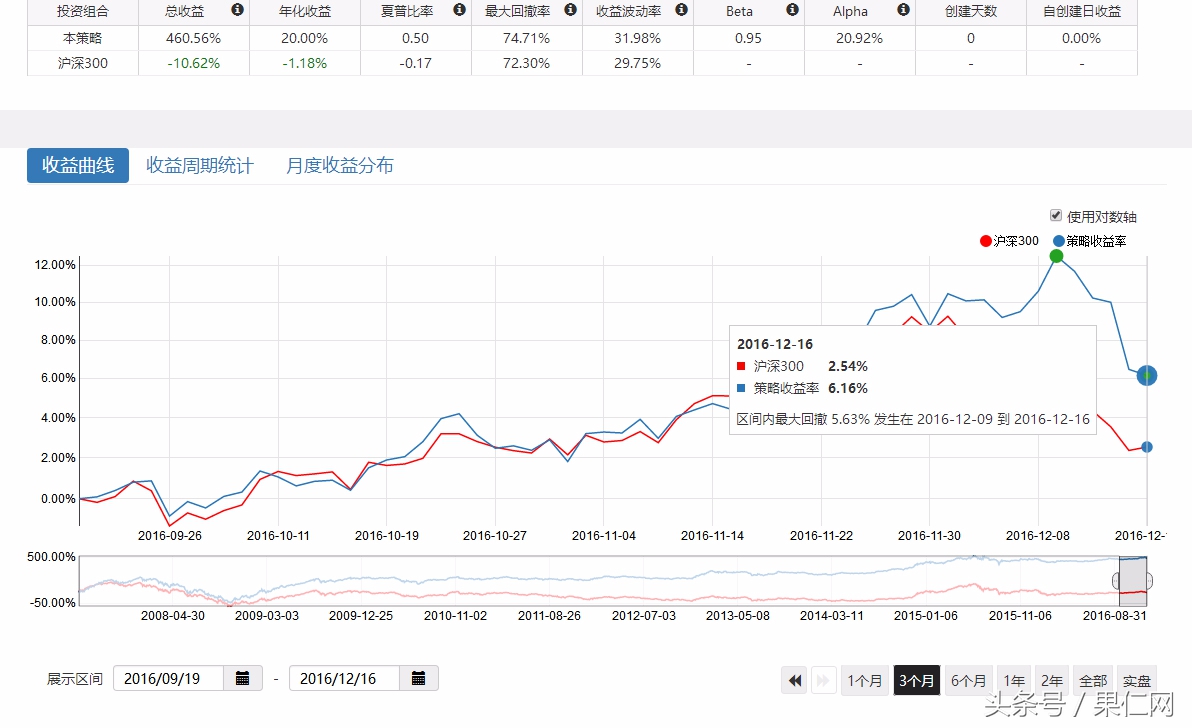This screenshot has width=1192, height=728.
Task: Open the 月度收益分布 tab
Action: [x=341, y=165]
